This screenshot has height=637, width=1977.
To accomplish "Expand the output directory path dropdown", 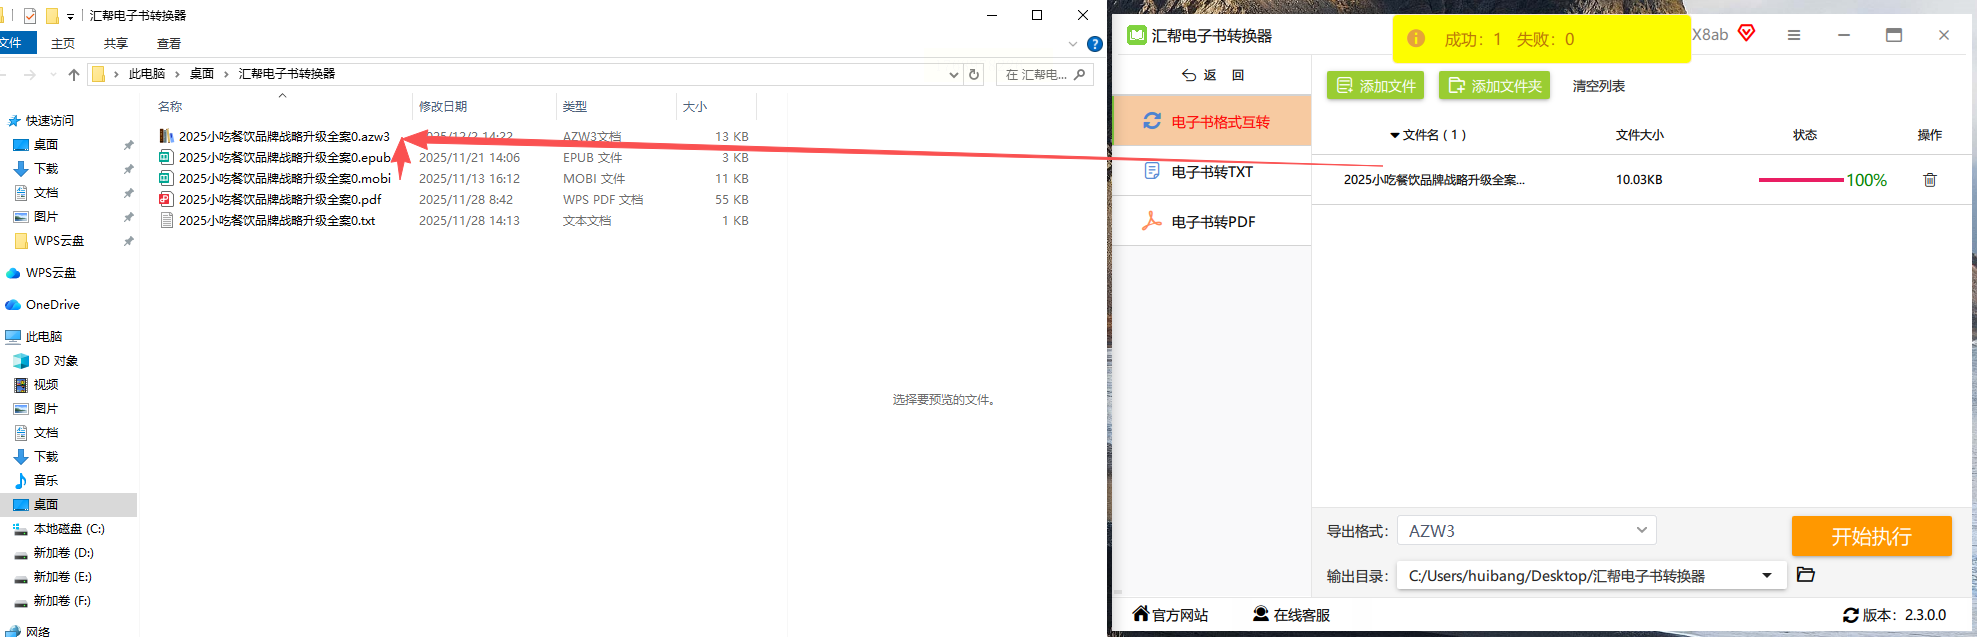I will point(1767,576).
